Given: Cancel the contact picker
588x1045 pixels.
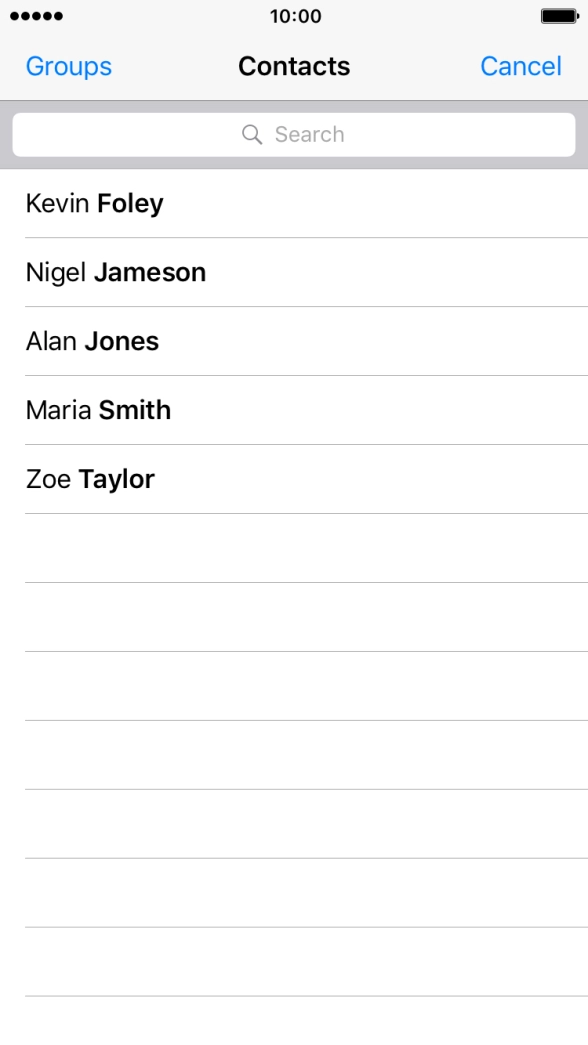Looking at the screenshot, I should click(x=521, y=66).
